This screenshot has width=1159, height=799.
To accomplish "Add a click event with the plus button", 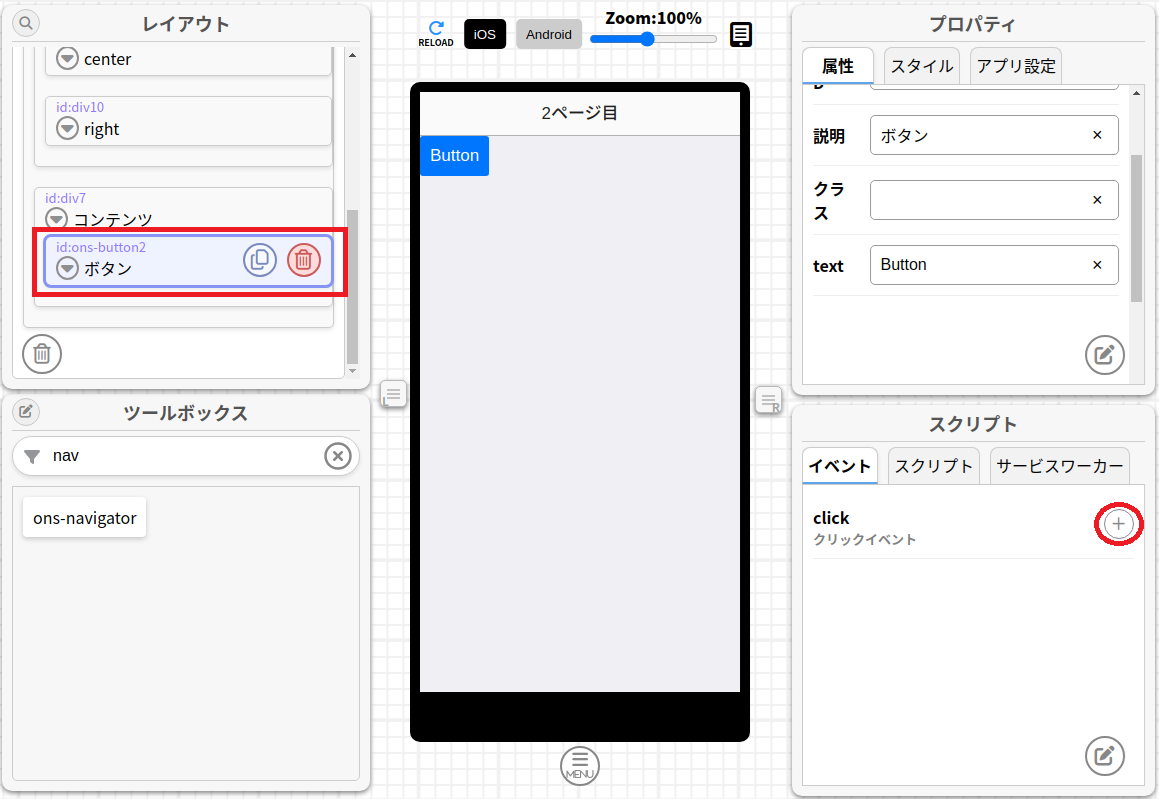I will (1118, 523).
